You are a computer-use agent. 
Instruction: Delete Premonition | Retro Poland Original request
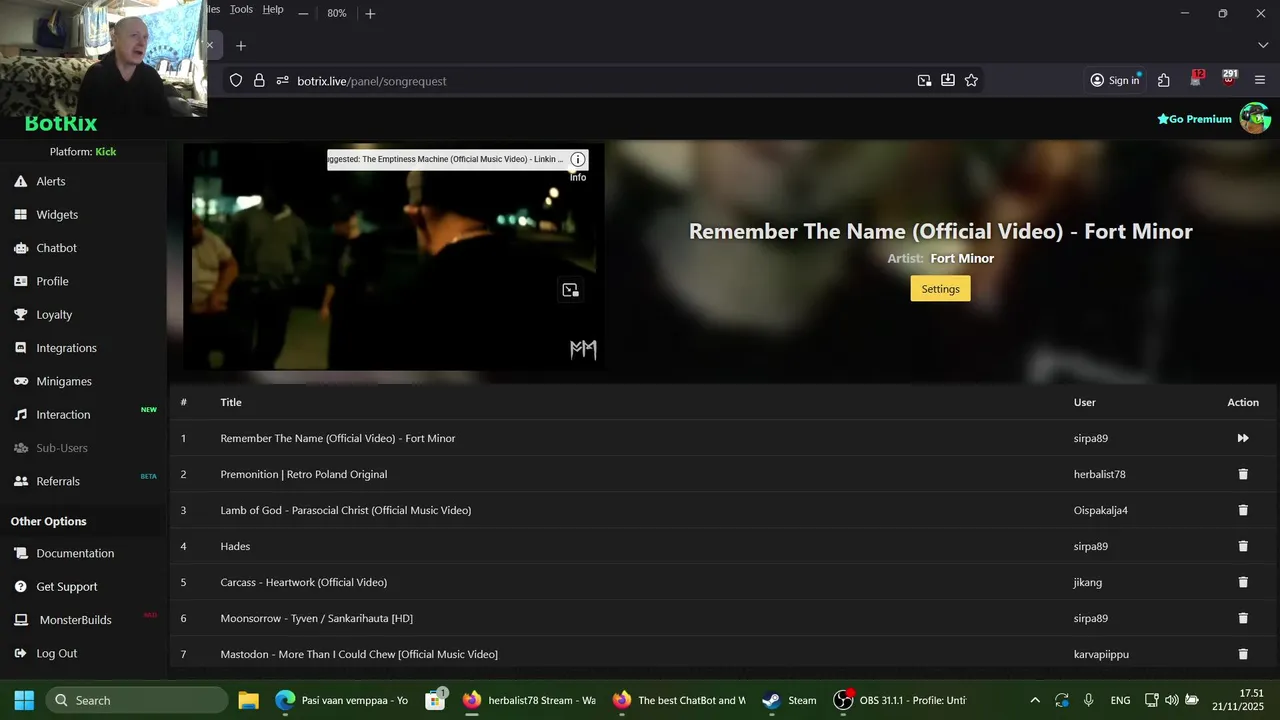pyautogui.click(x=1243, y=474)
